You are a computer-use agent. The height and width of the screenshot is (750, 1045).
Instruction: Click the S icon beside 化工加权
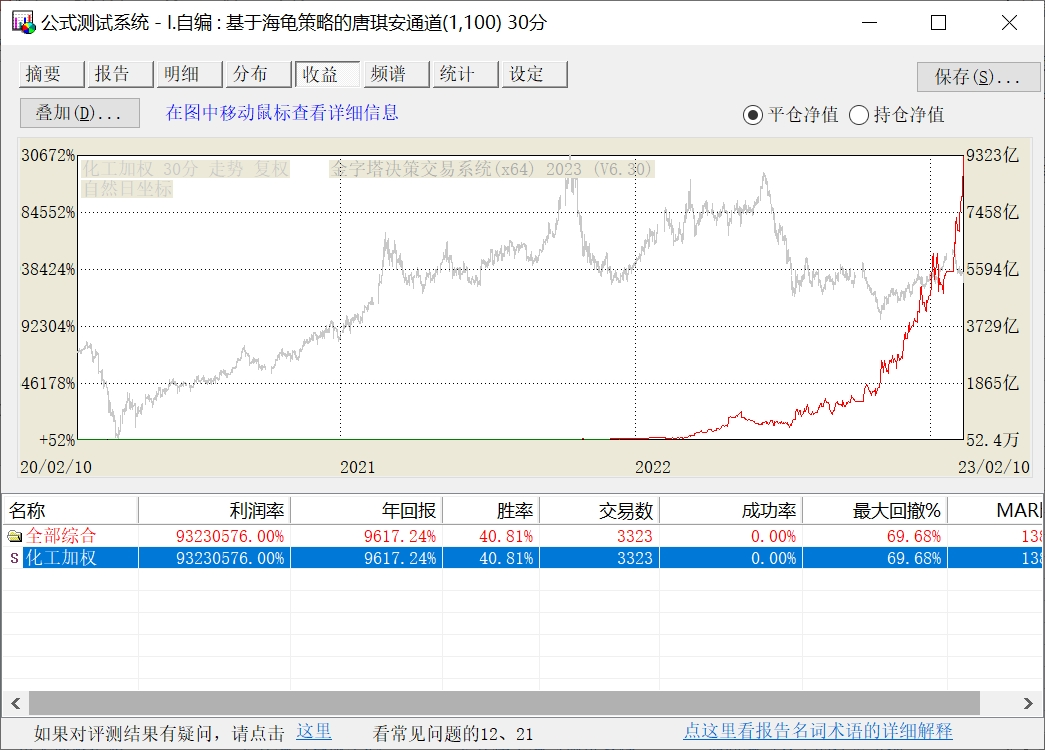pos(14,558)
